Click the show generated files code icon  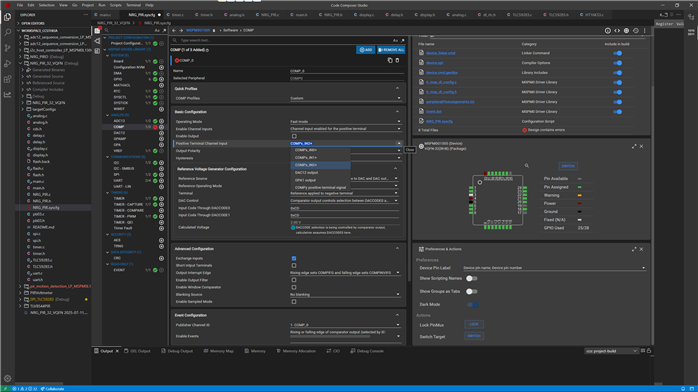click(617, 31)
